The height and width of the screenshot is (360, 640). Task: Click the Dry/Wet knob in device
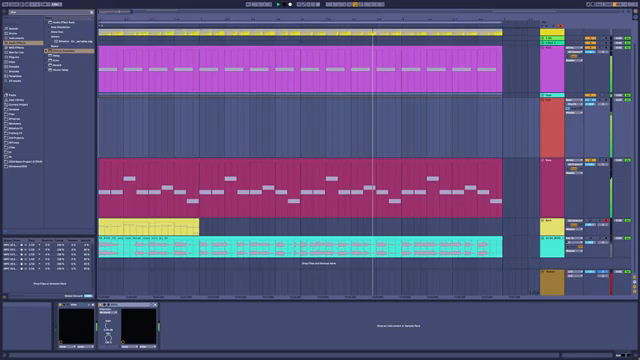tap(108, 338)
